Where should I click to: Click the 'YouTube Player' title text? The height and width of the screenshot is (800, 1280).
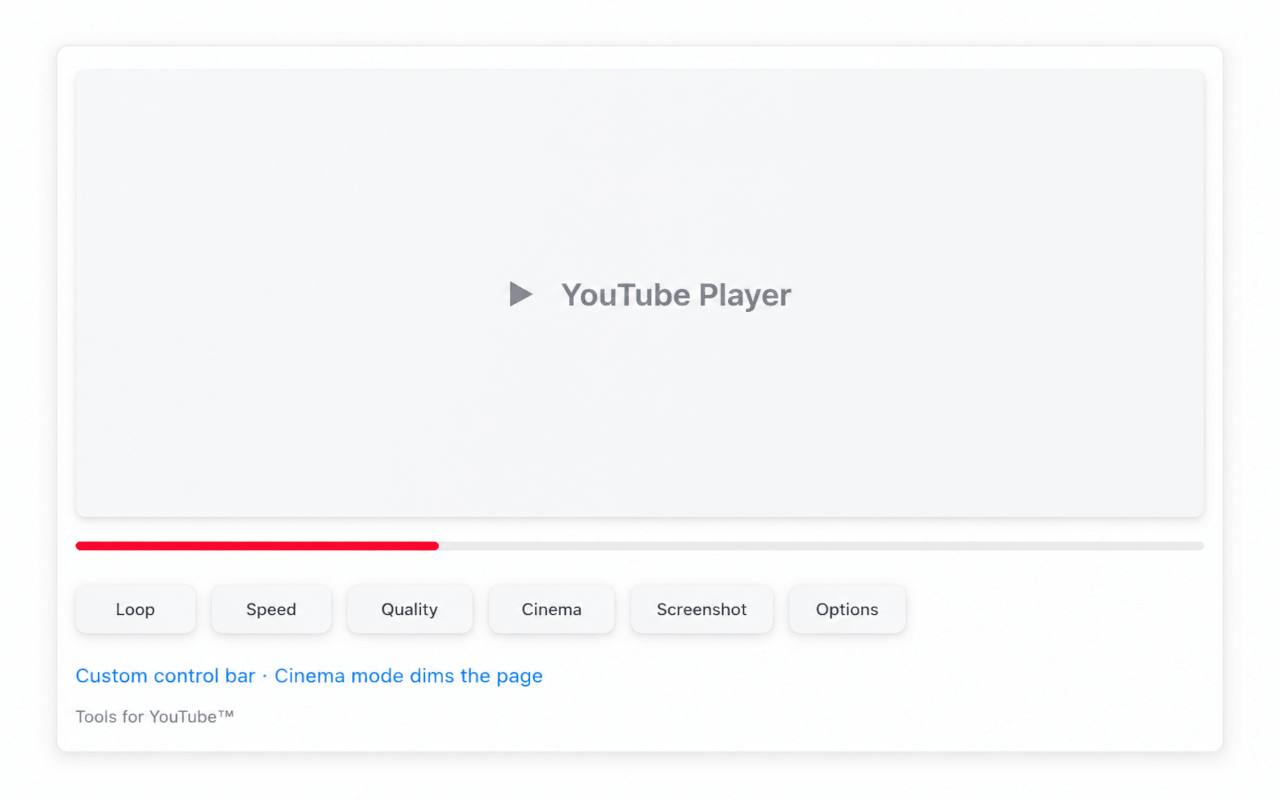(676, 295)
